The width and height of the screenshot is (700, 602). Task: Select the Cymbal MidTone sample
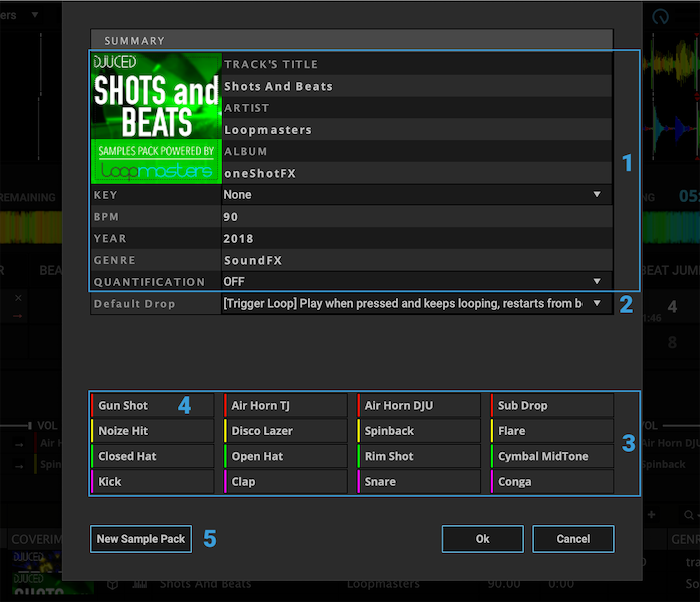pyautogui.click(x=552, y=456)
